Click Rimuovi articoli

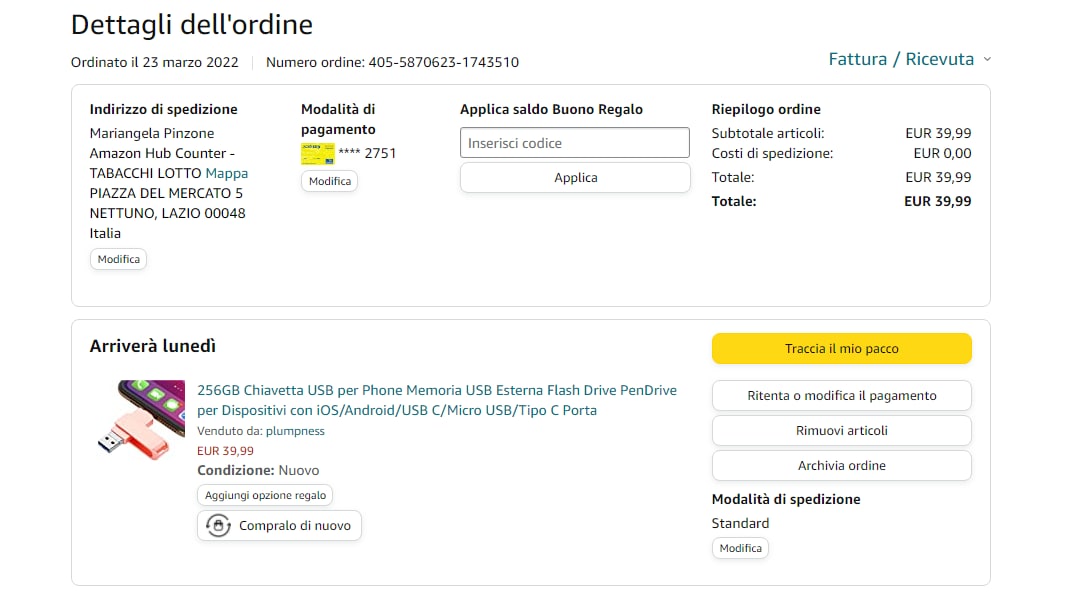click(x=841, y=430)
